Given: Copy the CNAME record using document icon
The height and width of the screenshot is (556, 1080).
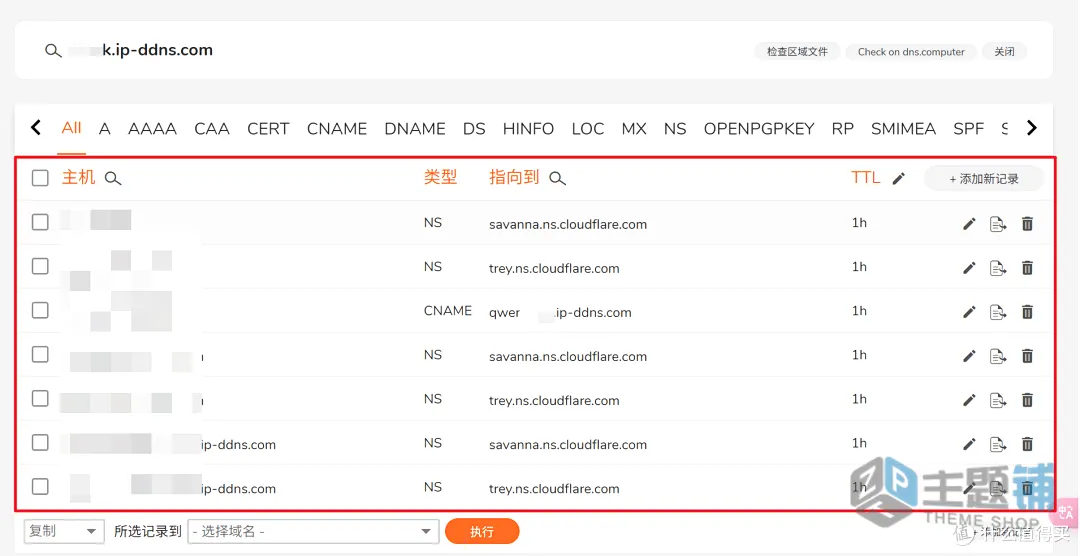Looking at the screenshot, I should point(997,312).
